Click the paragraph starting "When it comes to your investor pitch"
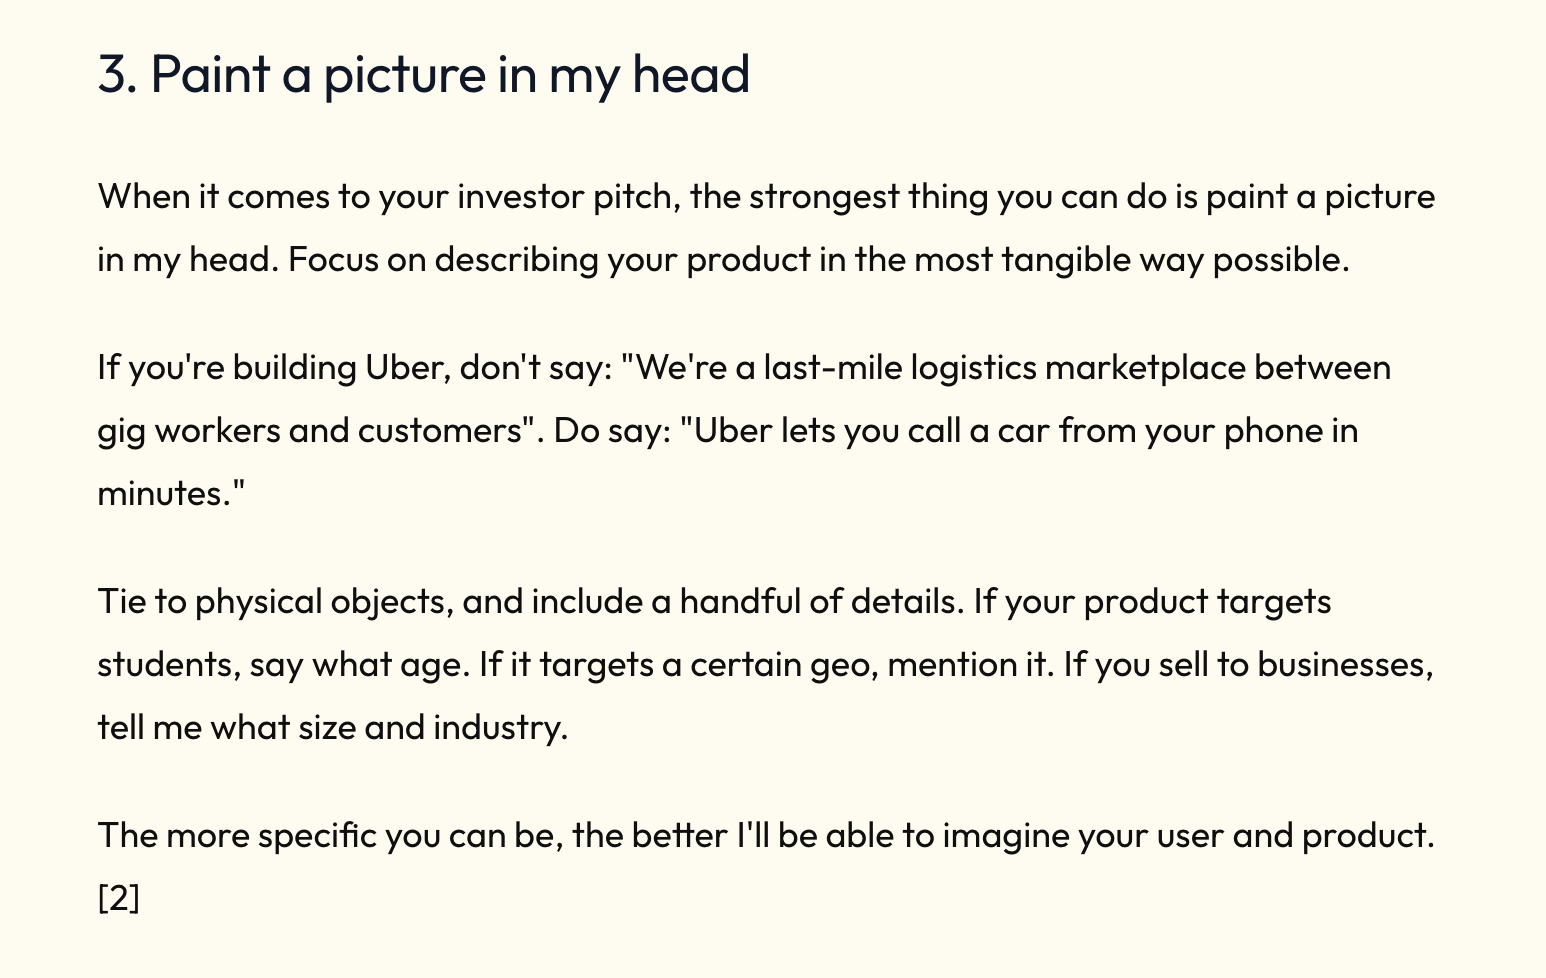 click(766, 228)
